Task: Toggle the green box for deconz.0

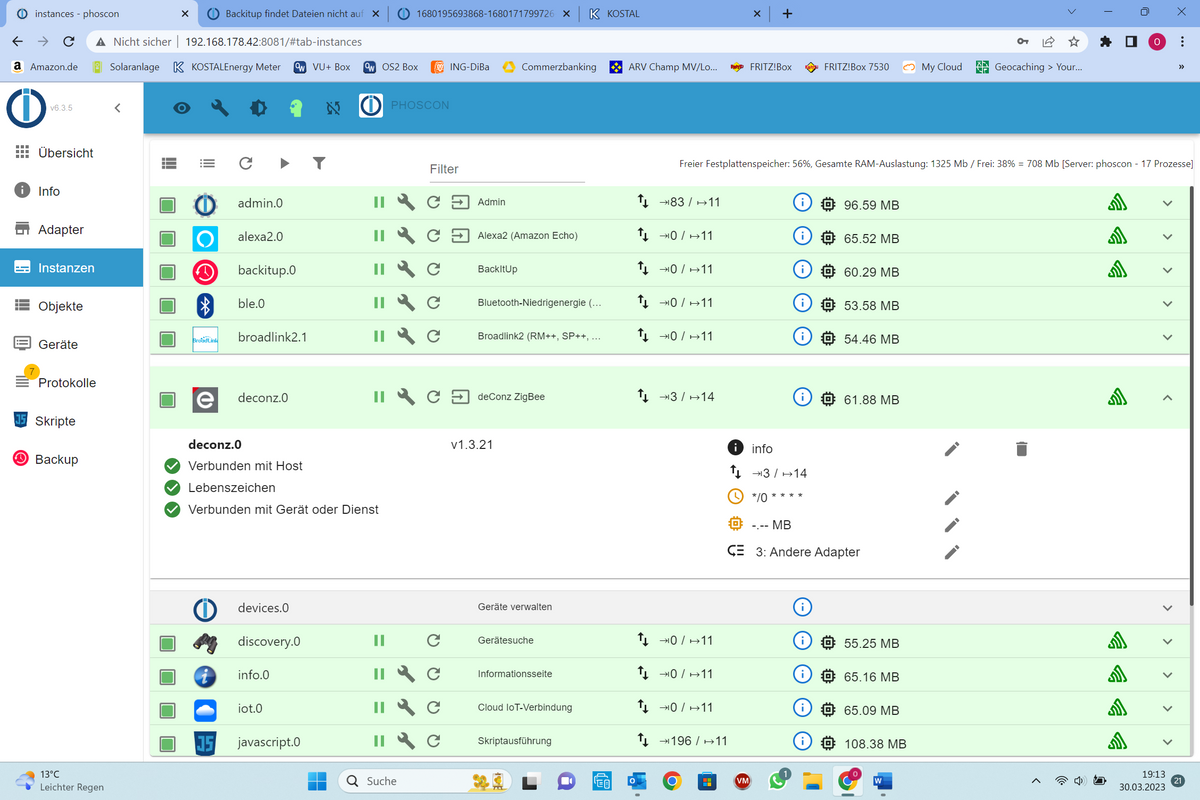Action: (x=168, y=399)
